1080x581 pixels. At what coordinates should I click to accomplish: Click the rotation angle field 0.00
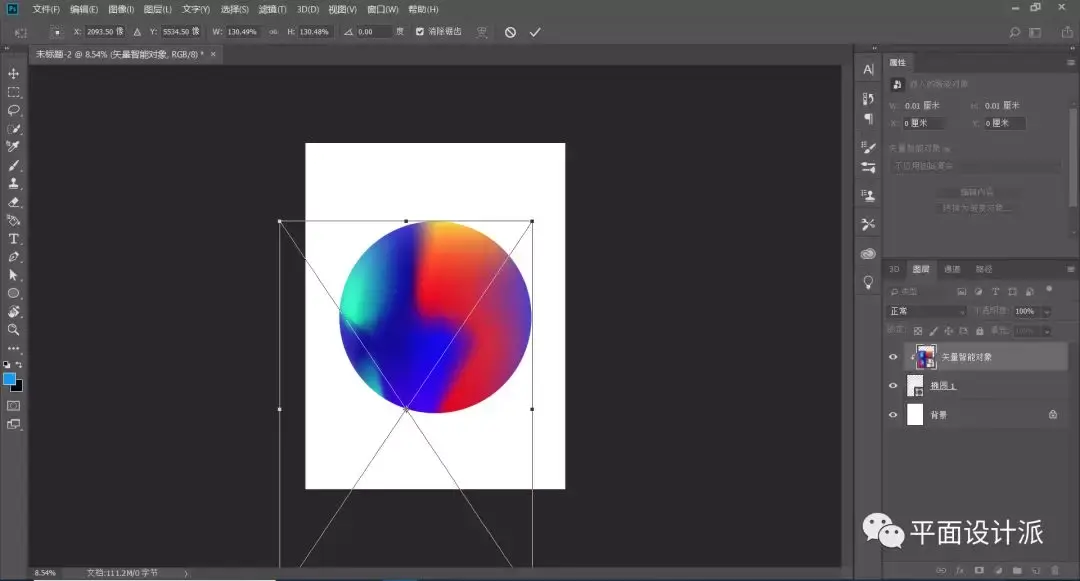(x=374, y=32)
